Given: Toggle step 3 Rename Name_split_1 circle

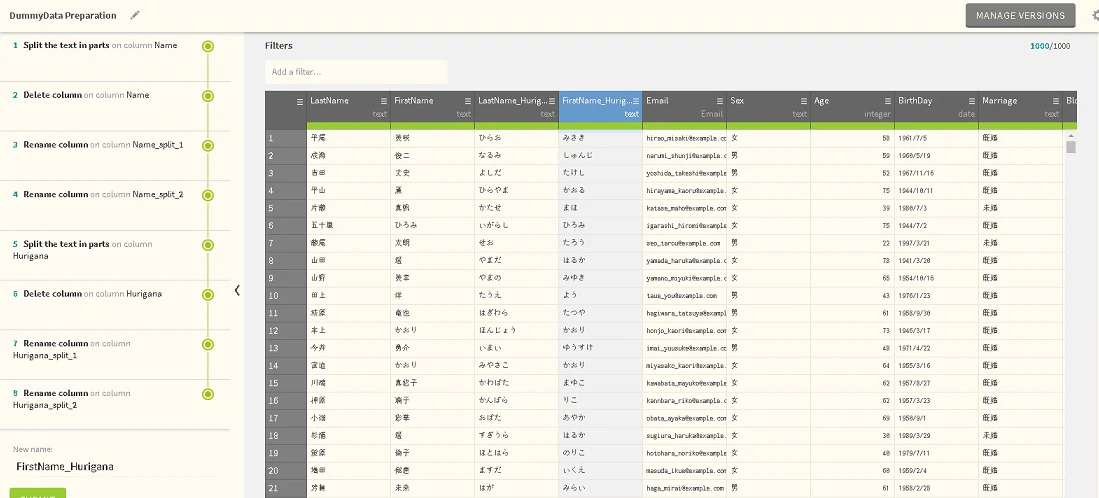Looking at the screenshot, I should [x=207, y=146].
